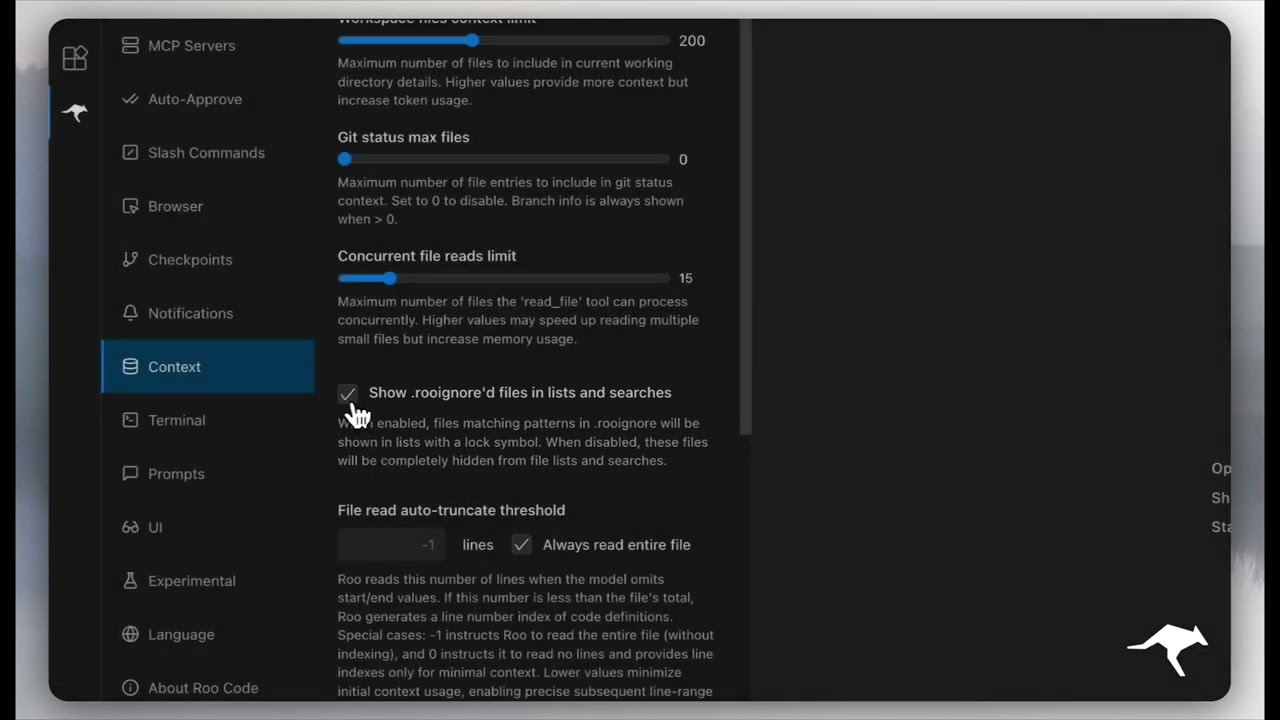Switch to Slash Commands section
Image resolution: width=1280 pixels, height=720 pixels.
[208, 152]
